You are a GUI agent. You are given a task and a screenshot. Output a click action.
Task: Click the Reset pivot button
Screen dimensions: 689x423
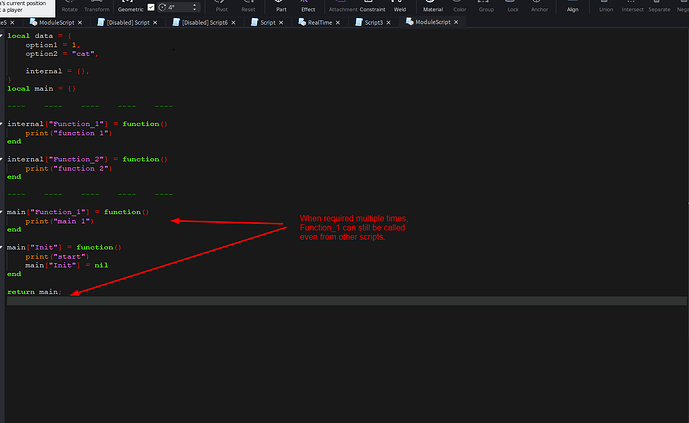(248, 6)
